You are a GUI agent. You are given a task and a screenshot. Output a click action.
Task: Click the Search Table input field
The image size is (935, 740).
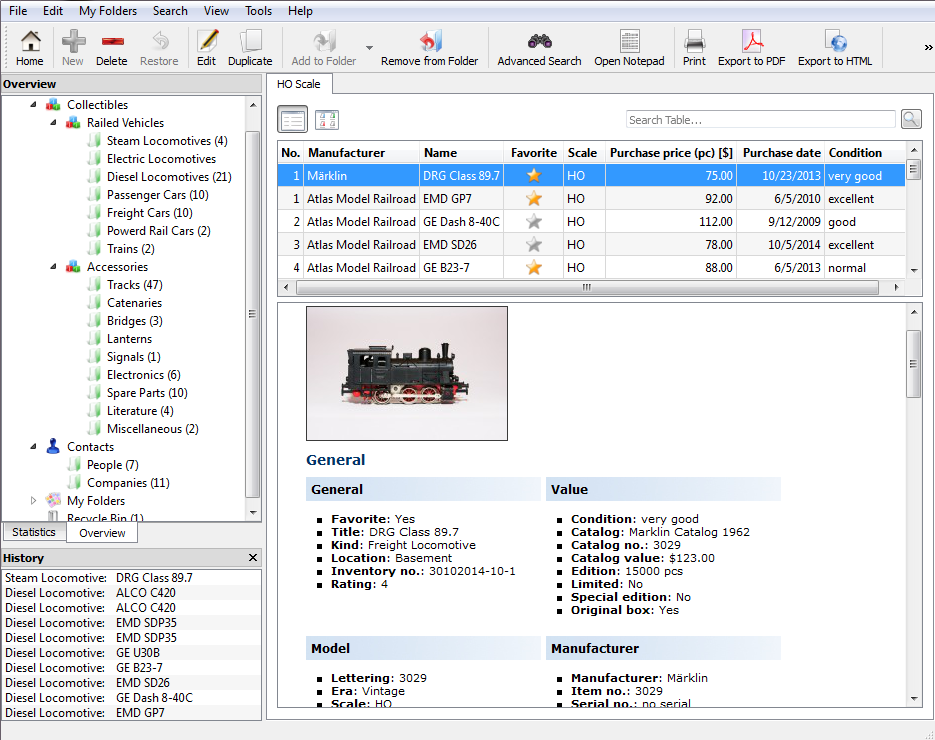click(x=760, y=119)
